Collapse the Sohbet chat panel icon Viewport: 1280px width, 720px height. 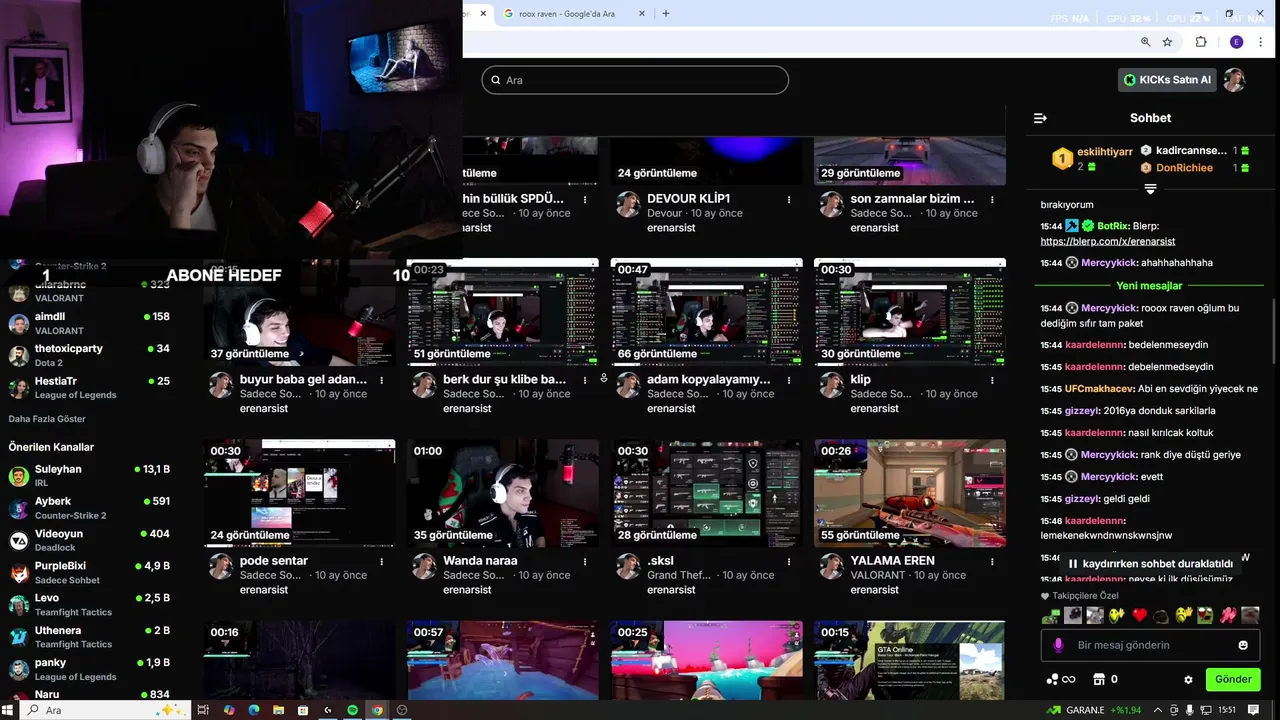tap(1040, 118)
